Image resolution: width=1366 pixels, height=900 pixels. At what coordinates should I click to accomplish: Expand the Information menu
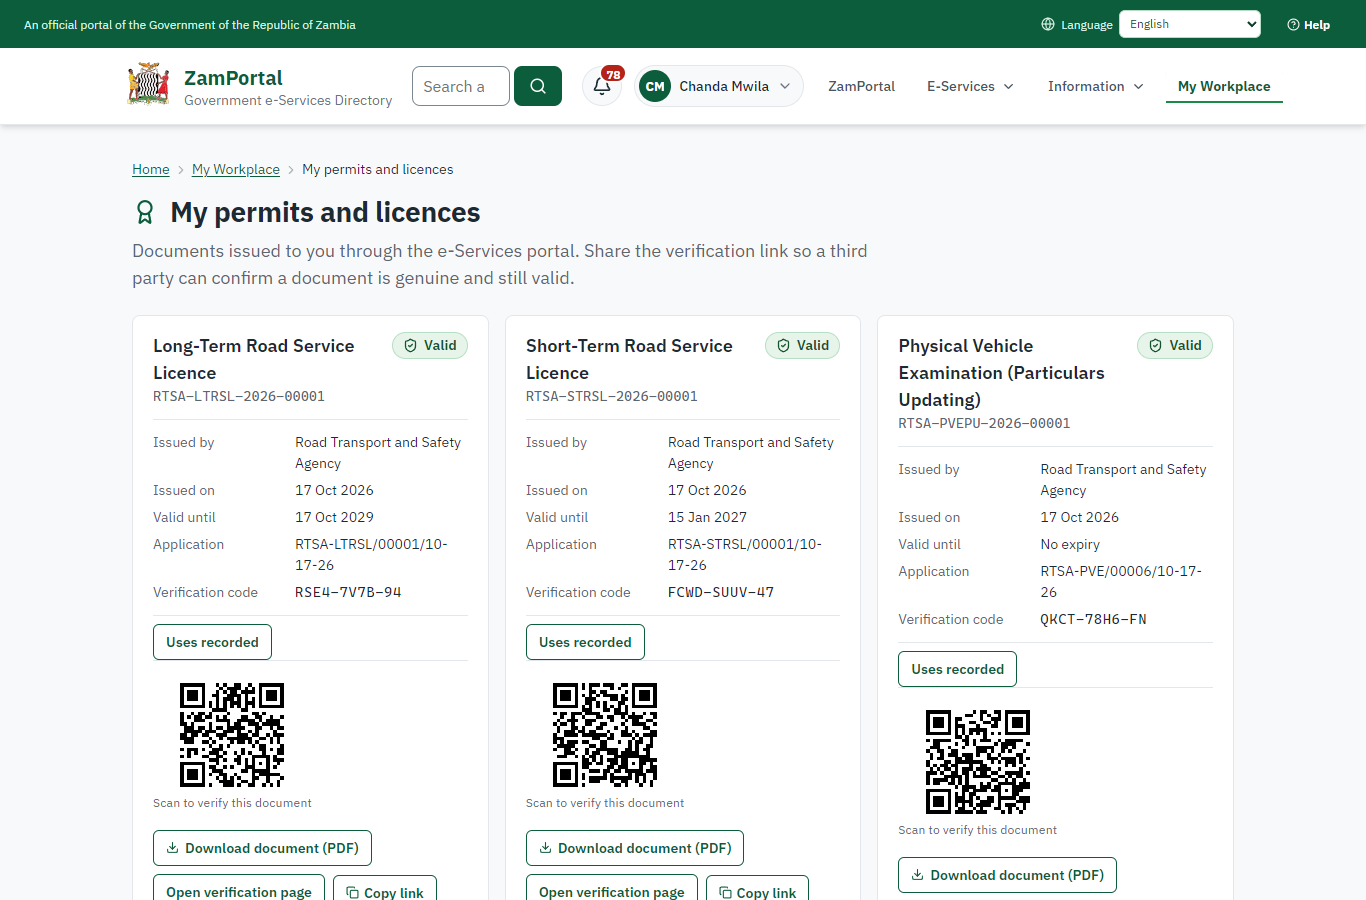point(1096,86)
